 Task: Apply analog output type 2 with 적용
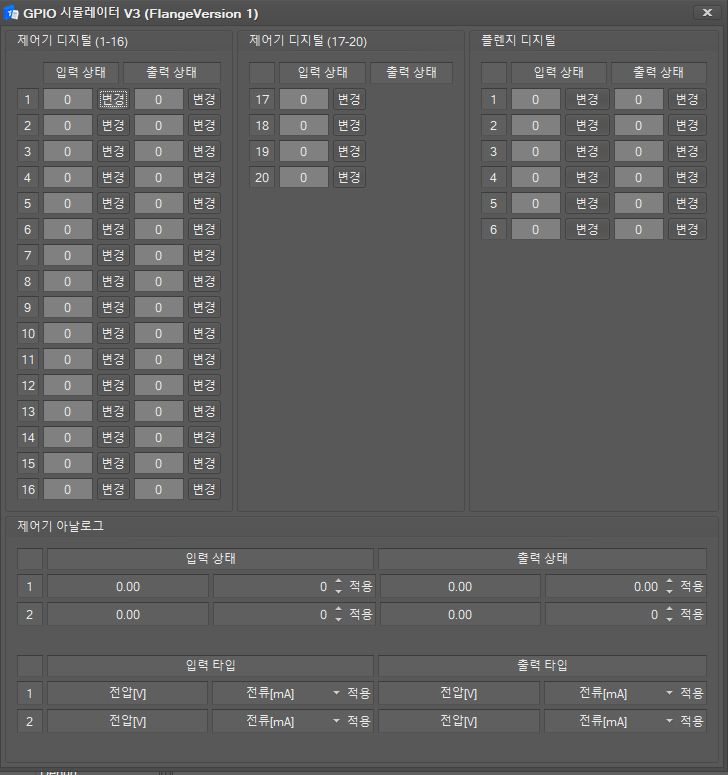point(692,721)
